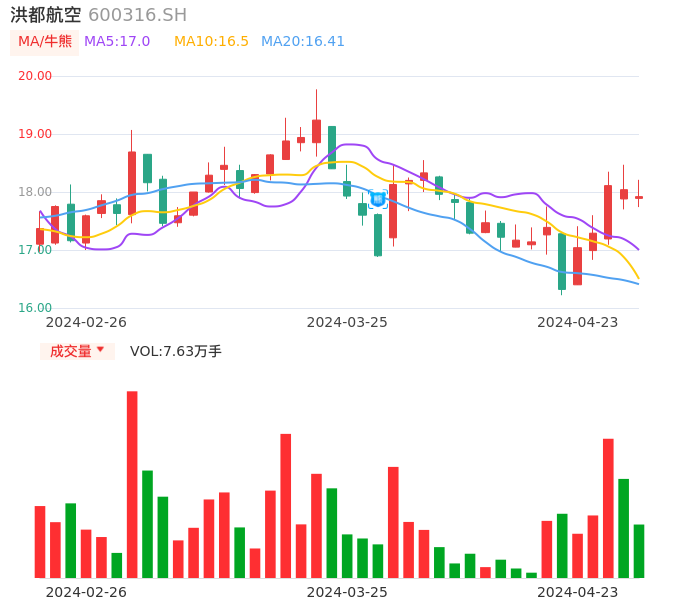Click the red candlestick with the highest wick
This screenshot has width=686, height=606.
[x=316, y=130]
